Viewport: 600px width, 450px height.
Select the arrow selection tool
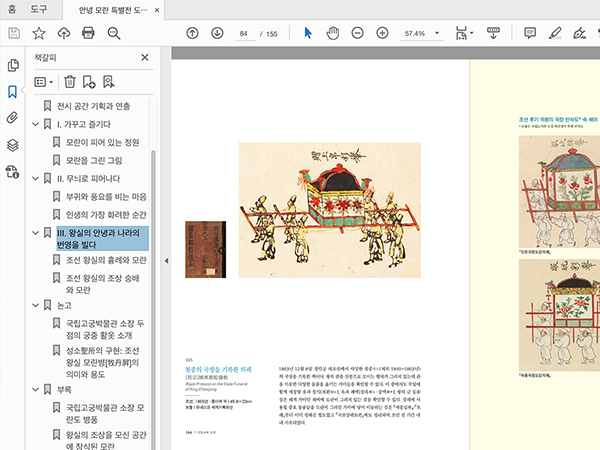coord(308,33)
